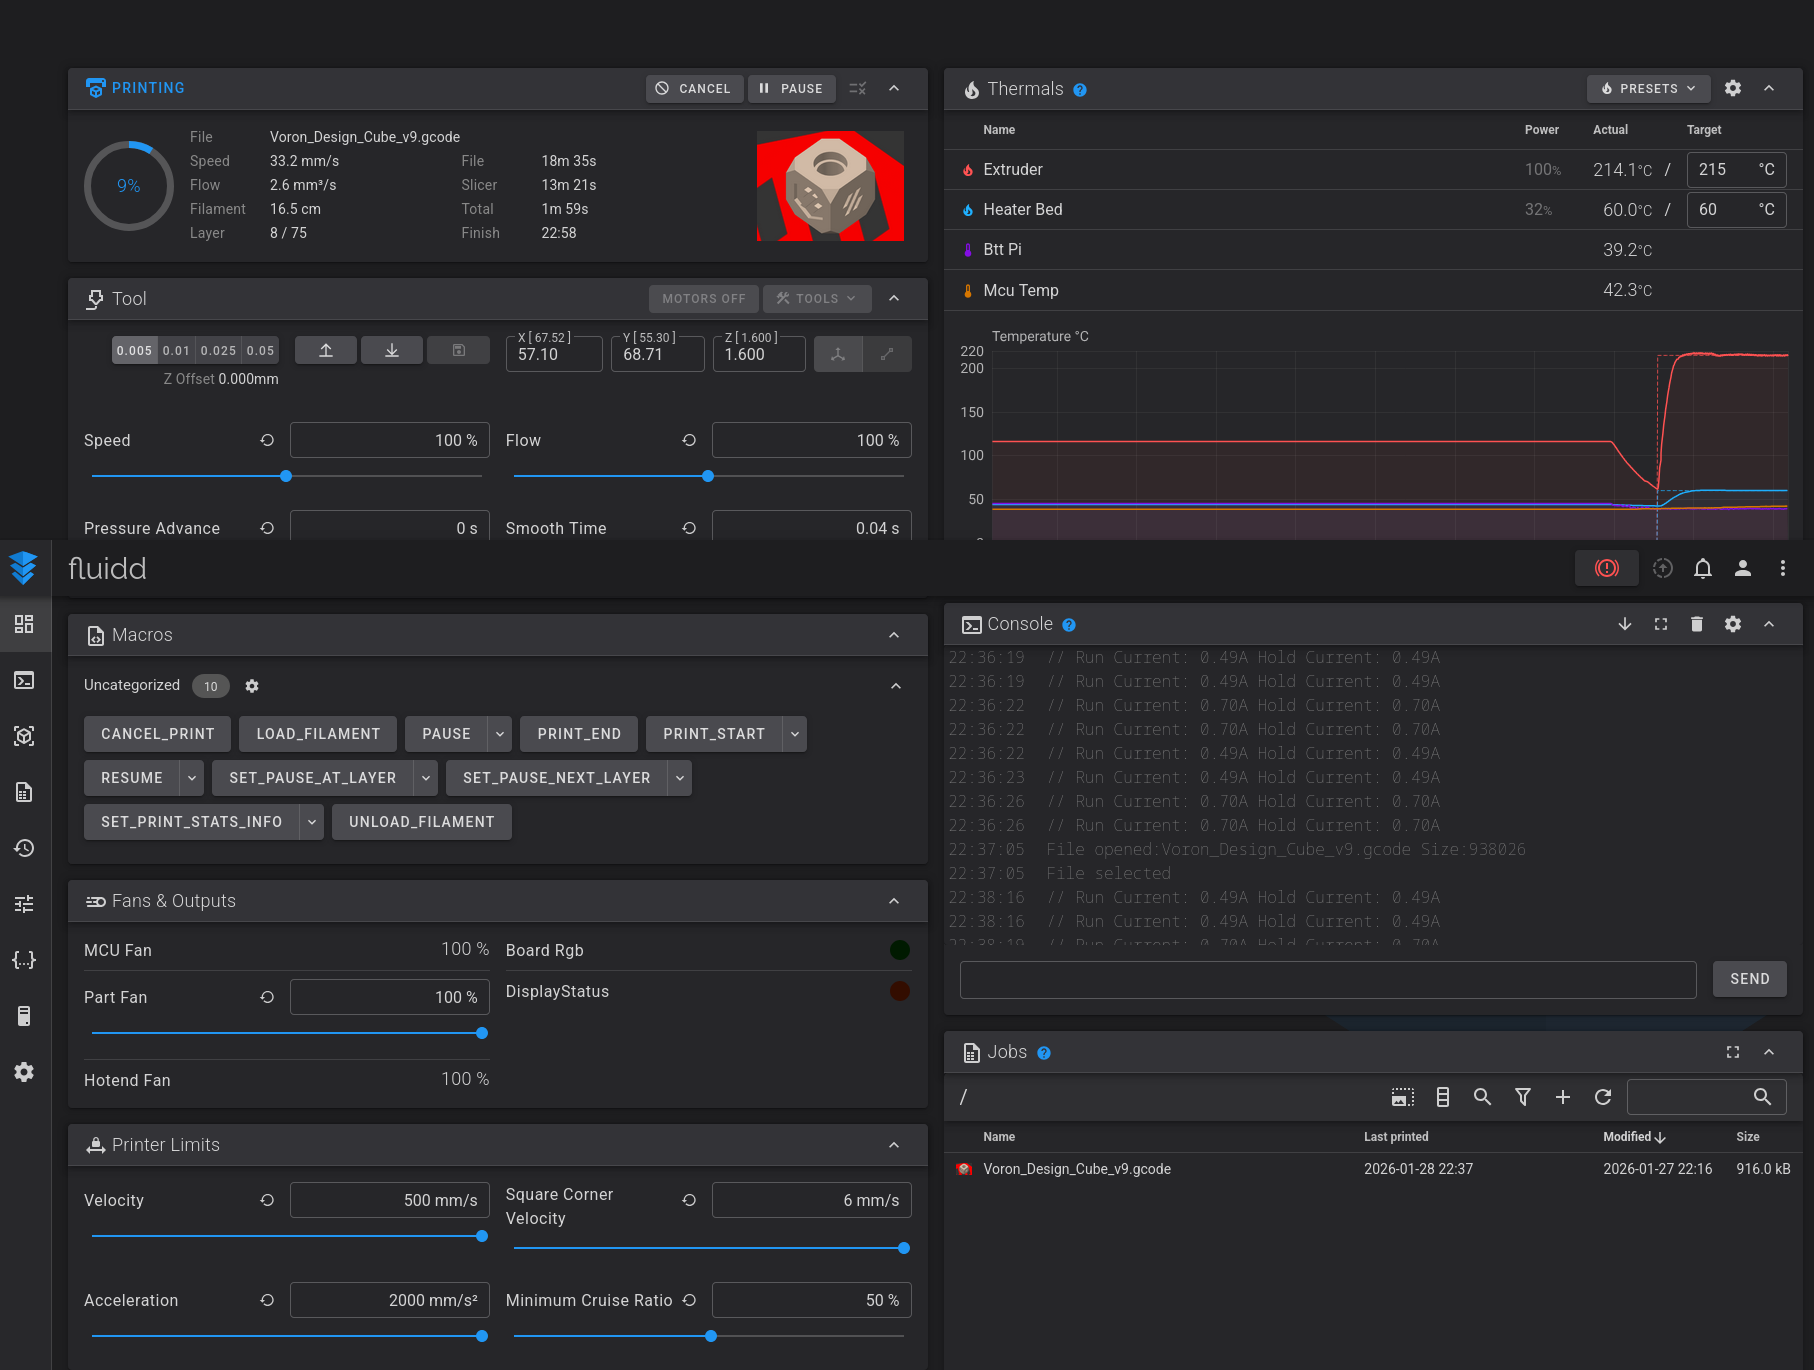
Task: Add a new item in Jobs
Action: pos(1562,1097)
